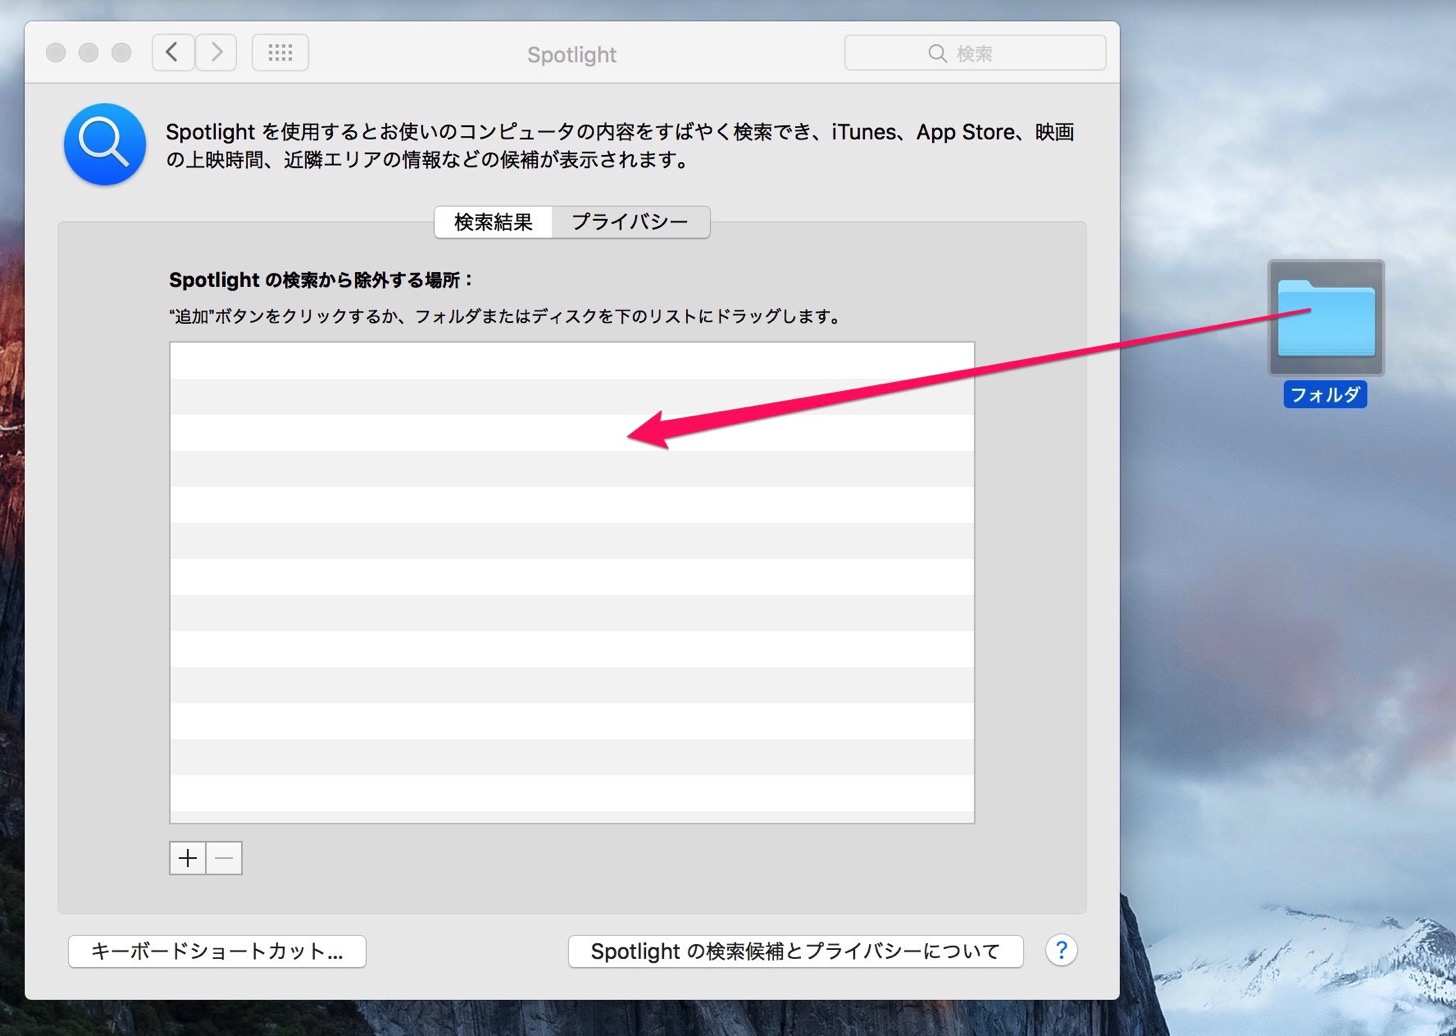Open キーボードショートカット… settings

point(217,951)
